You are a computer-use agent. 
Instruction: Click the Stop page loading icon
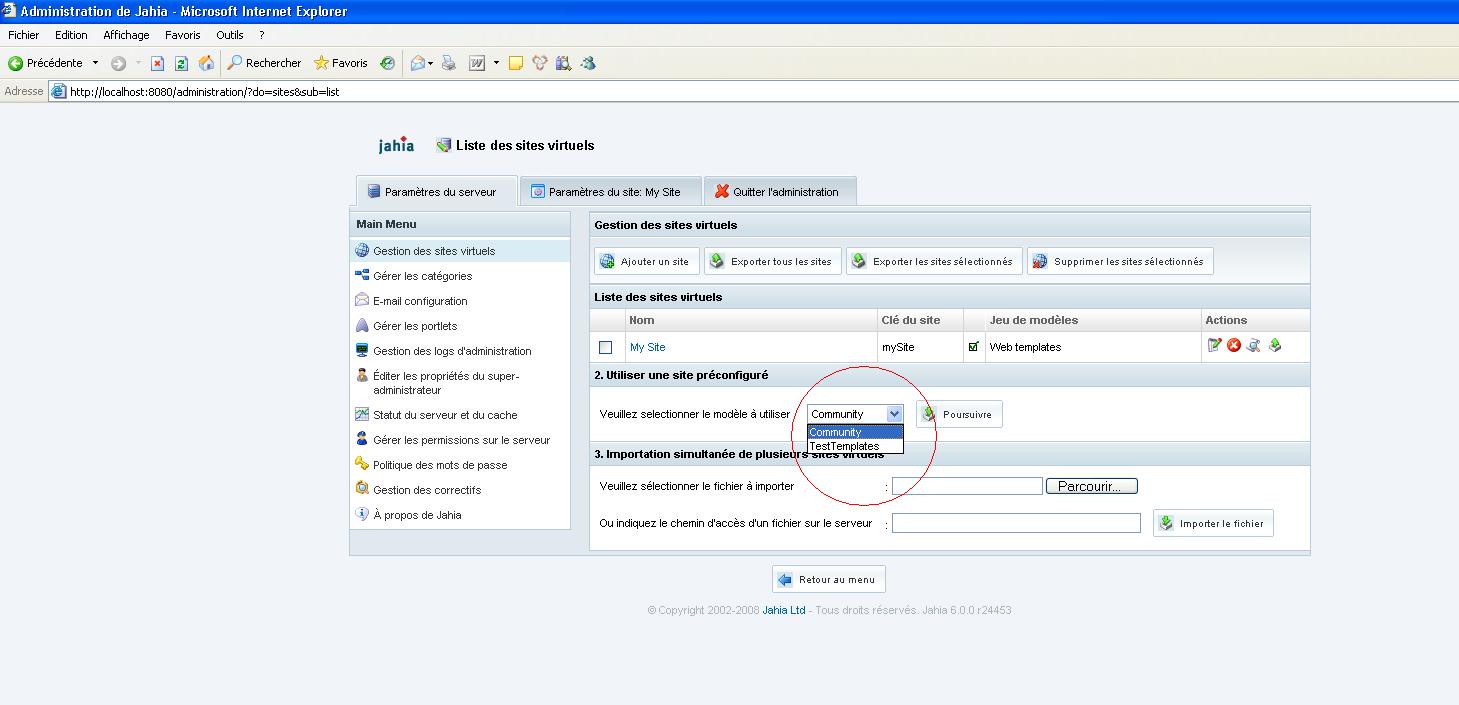[x=157, y=63]
